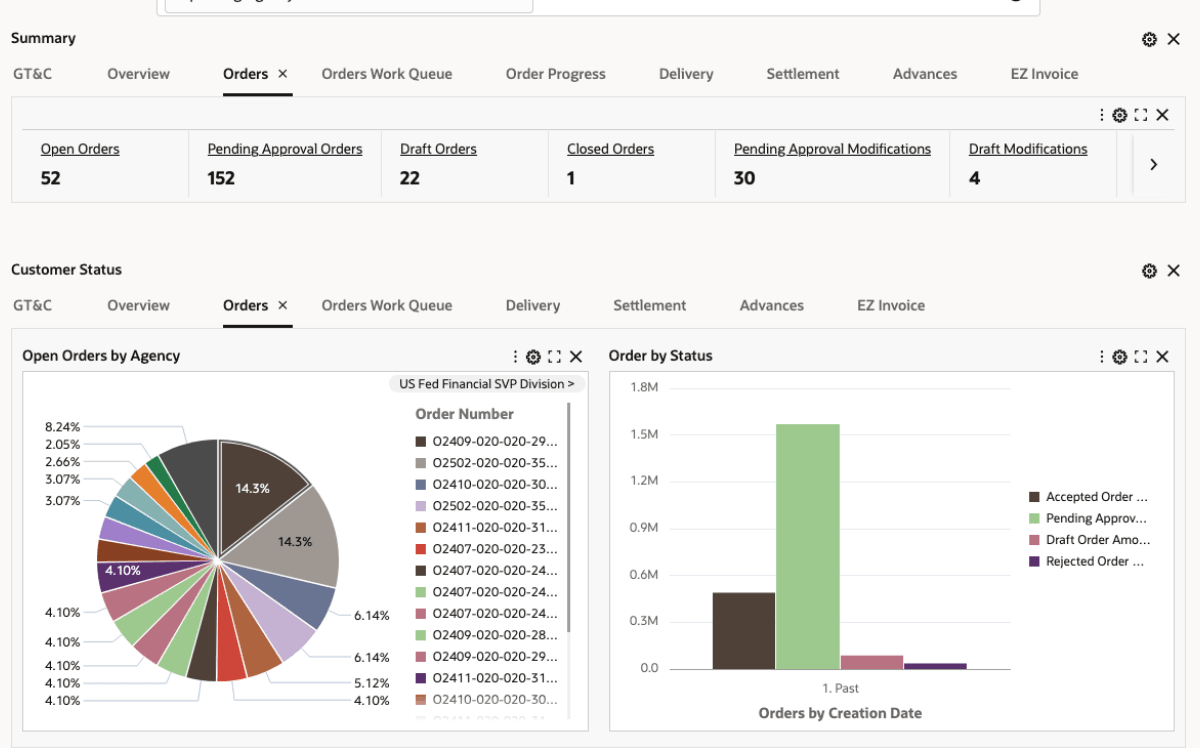The width and height of the screenshot is (1201, 748).
Task: Click US Fed Financial SVP Division breadcrumb
Action: (487, 384)
